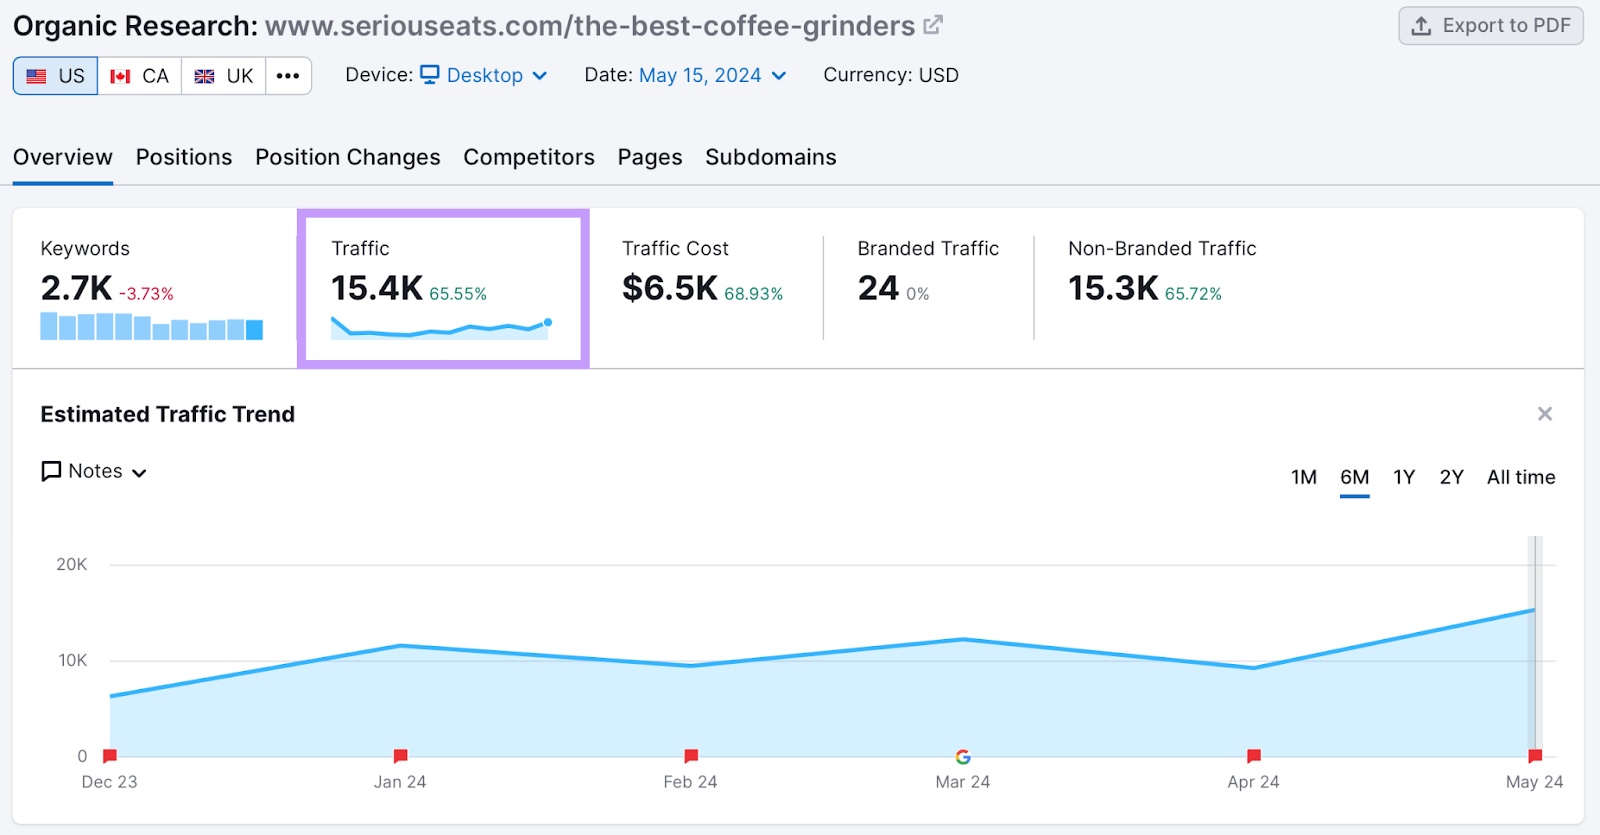Switch to the Position Changes tab
1600x835 pixels.
347,158
